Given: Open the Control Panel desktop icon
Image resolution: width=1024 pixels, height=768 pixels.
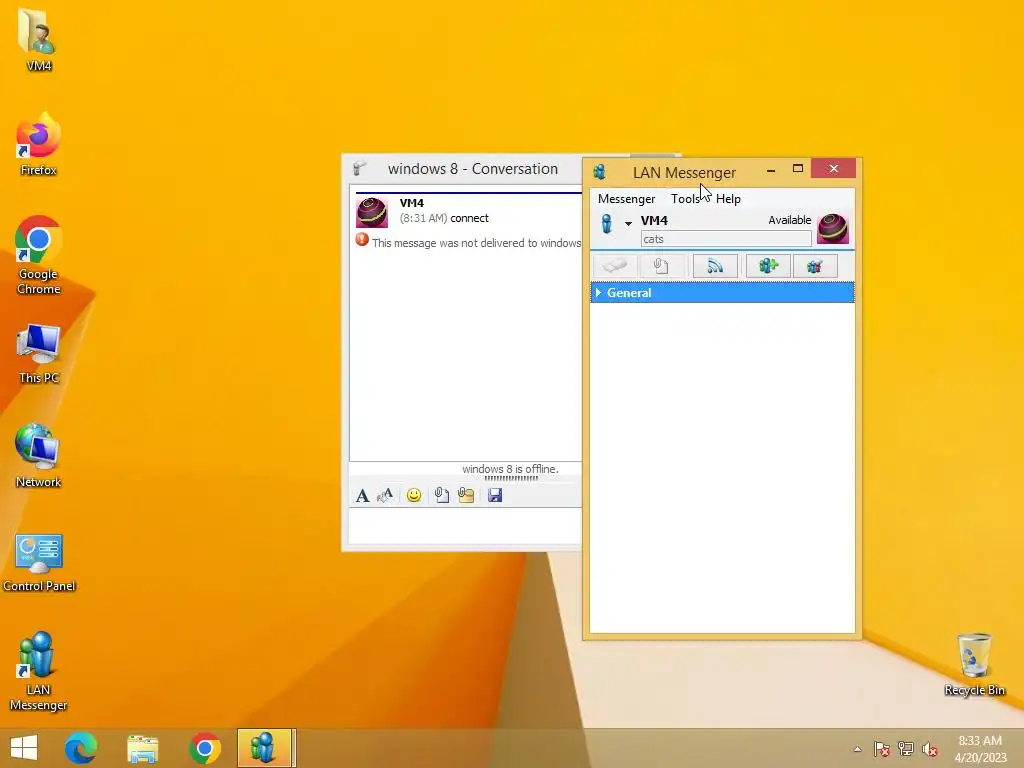Looking at the screenshot, I should [x=39, y=562].
